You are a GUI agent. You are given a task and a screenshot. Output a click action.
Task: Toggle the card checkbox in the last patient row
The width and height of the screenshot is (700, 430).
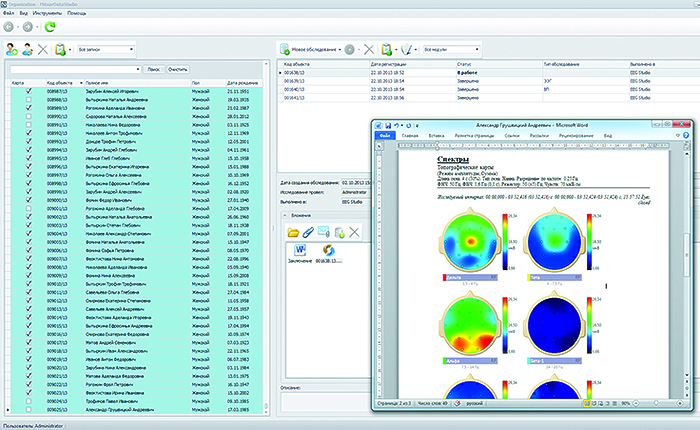click(x=28, y=409)
